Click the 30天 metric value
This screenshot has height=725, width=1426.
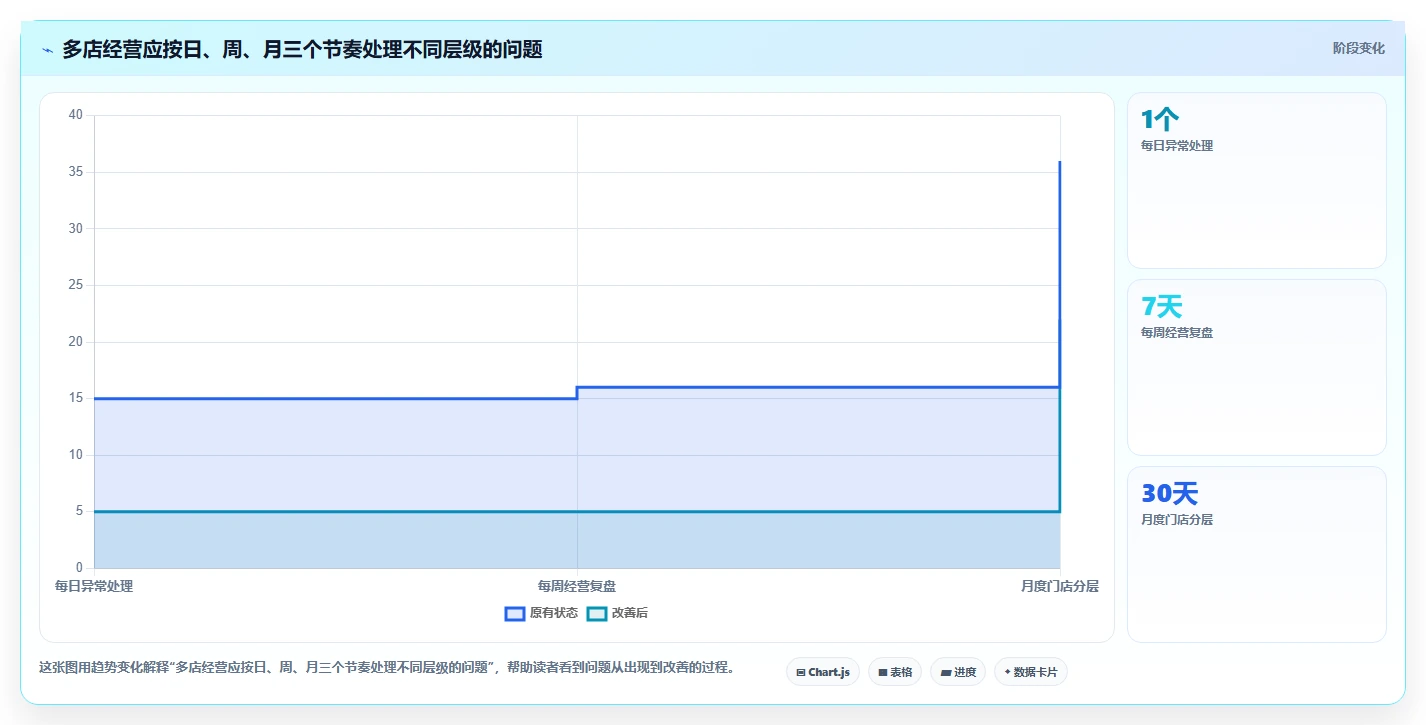pos(1169,494)
